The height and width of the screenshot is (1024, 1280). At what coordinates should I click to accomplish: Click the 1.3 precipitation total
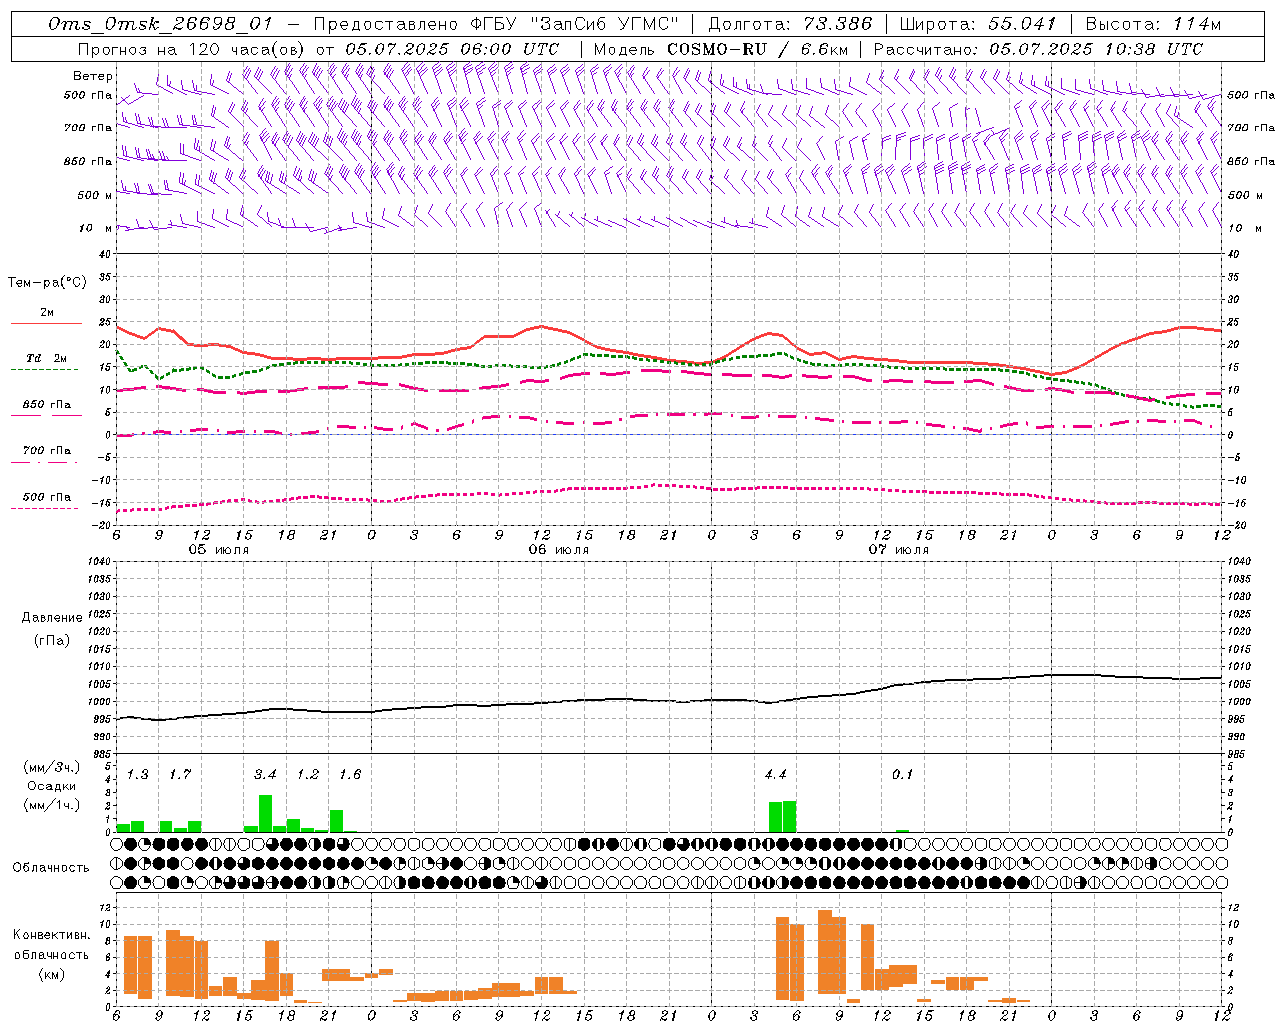click(x=138, y=774)
